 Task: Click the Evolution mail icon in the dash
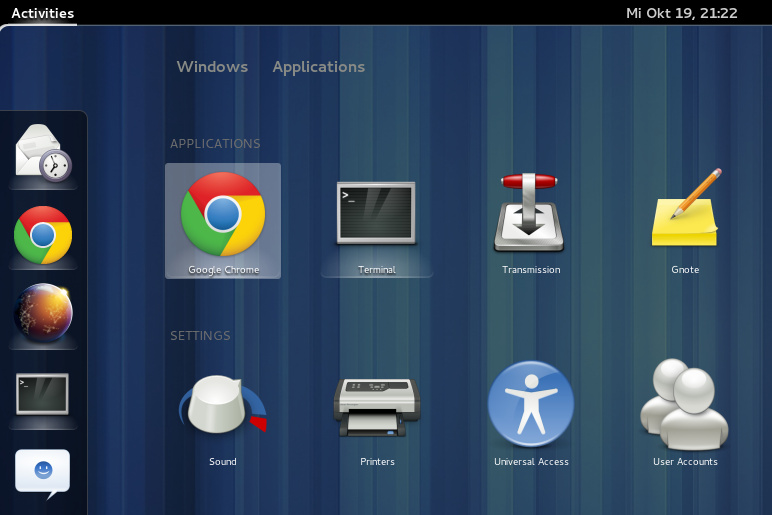point(43,153)
